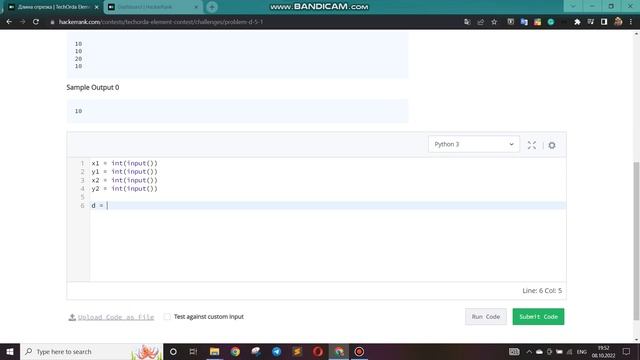Image resolution: width=640 pixels, height=360 pixels.
Task: Open Cortana circle on the taskbar
Action: 173,351
